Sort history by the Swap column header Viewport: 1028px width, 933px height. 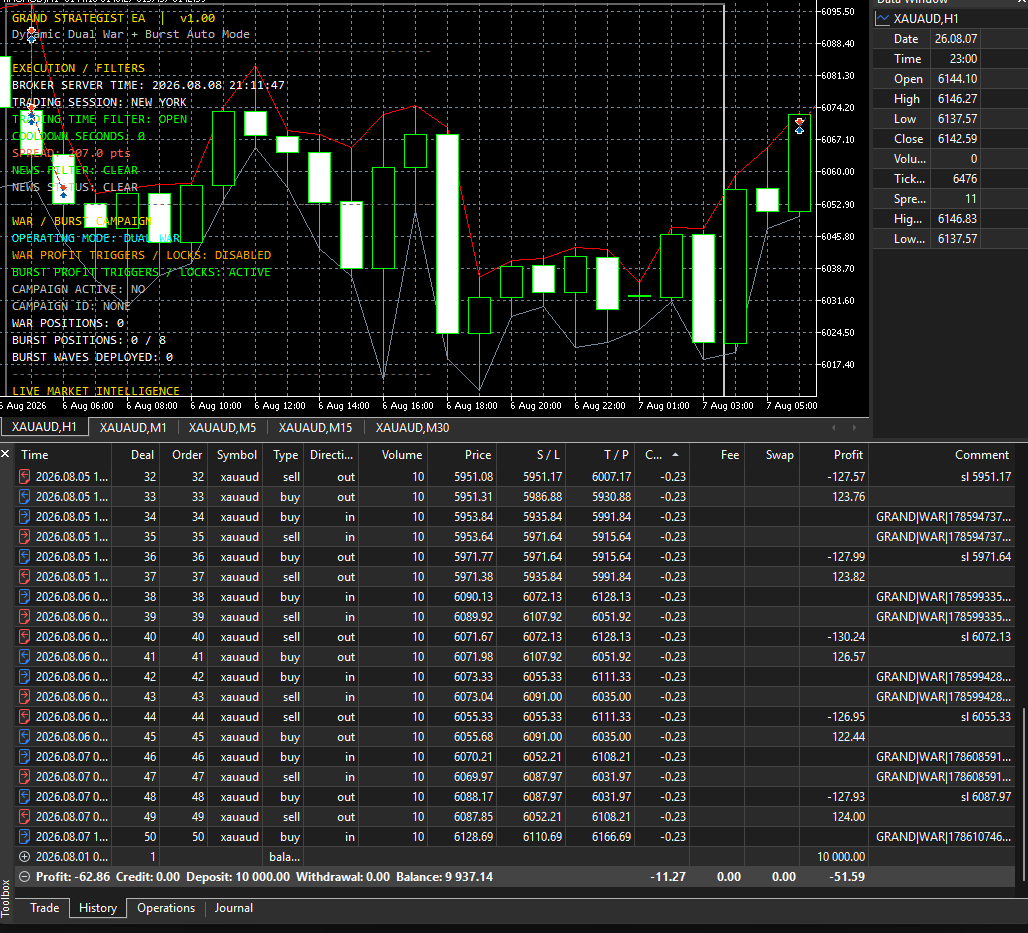click(x=772, y=454)
